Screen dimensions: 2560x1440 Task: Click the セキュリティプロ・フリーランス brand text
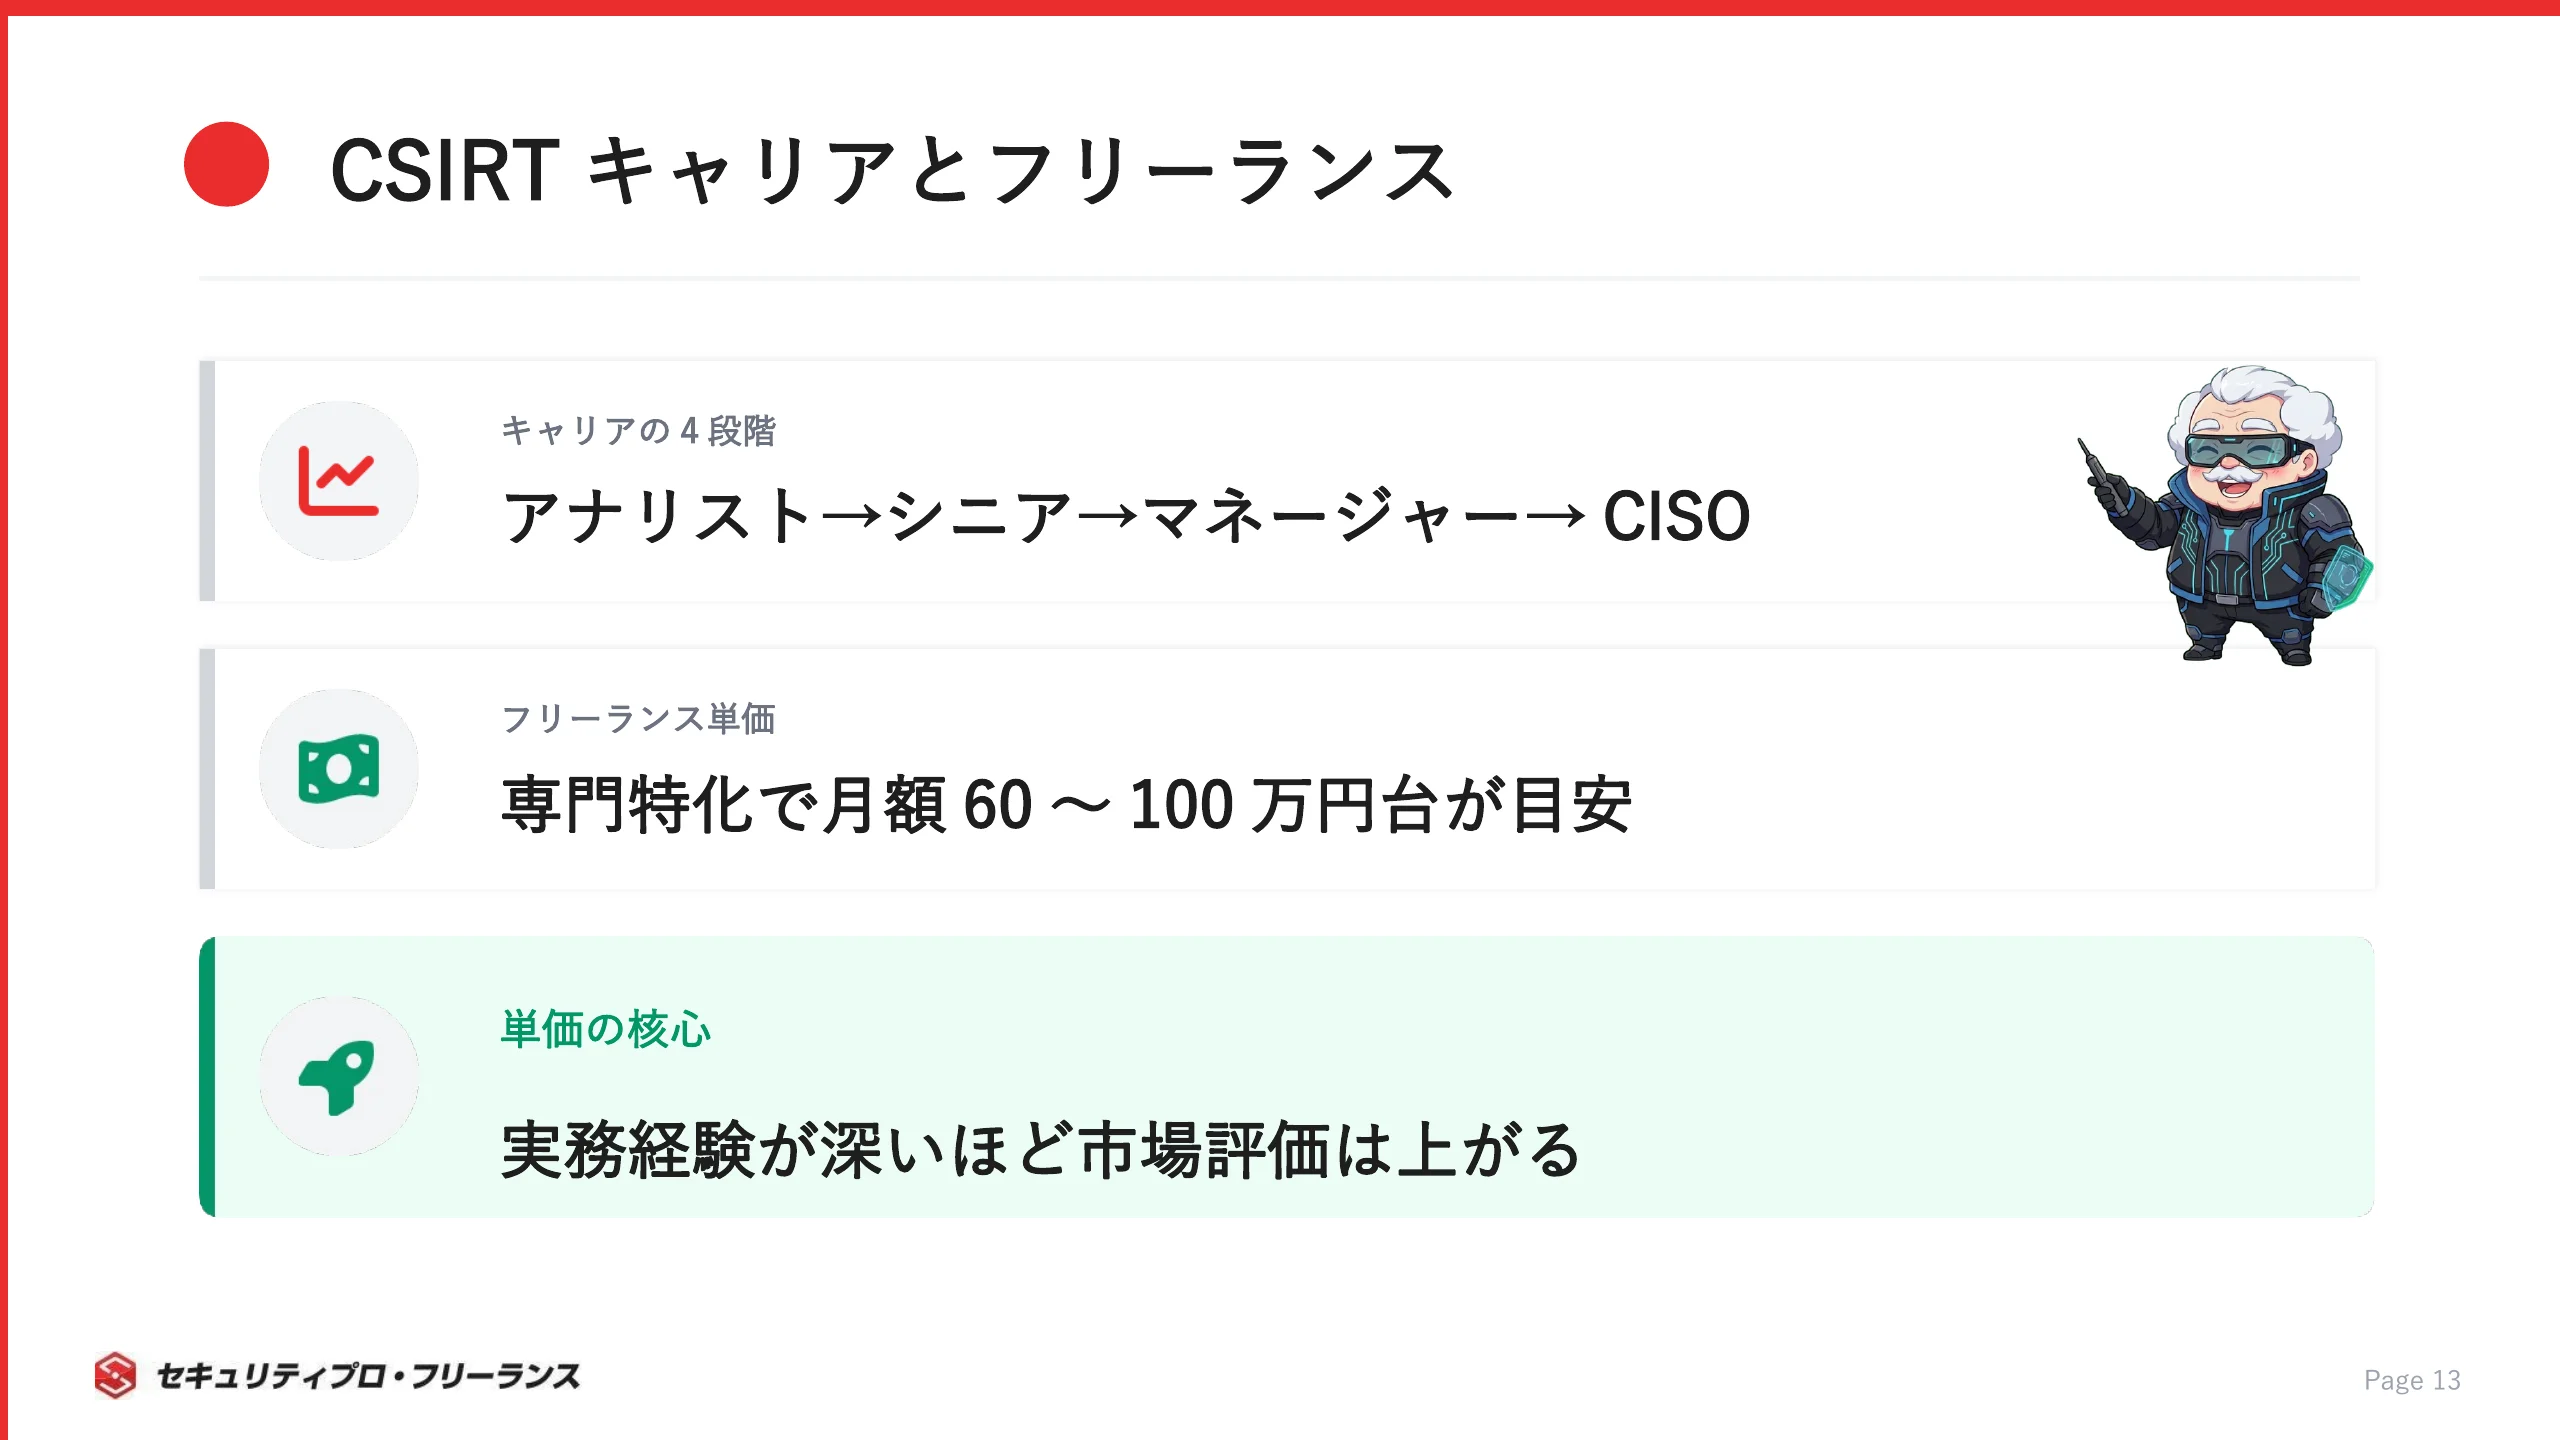[x=368, y=1376]
